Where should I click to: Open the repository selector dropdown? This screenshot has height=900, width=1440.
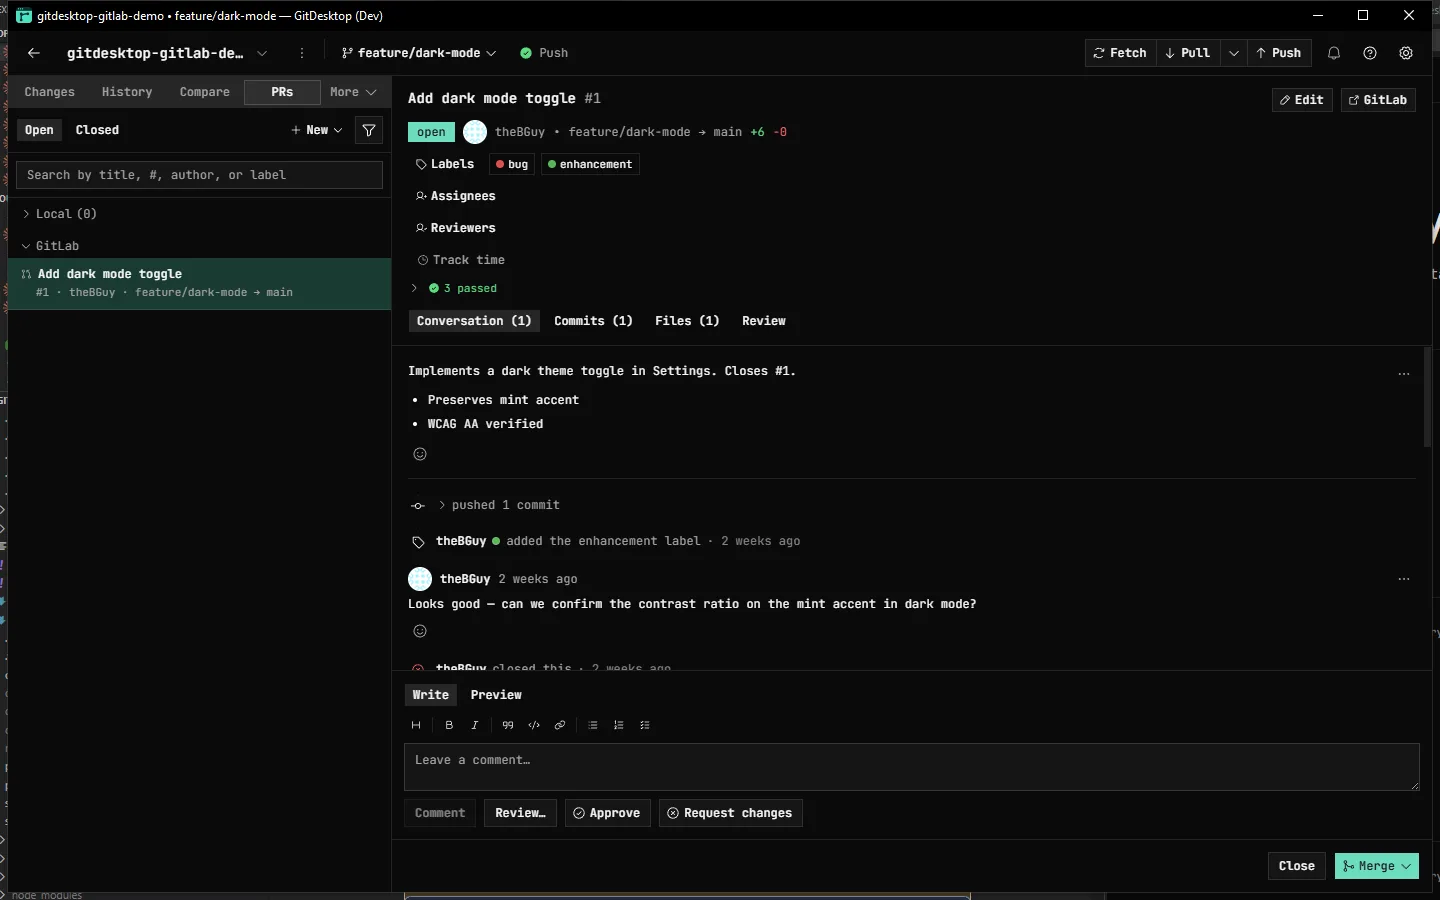[x=262, y=53]
